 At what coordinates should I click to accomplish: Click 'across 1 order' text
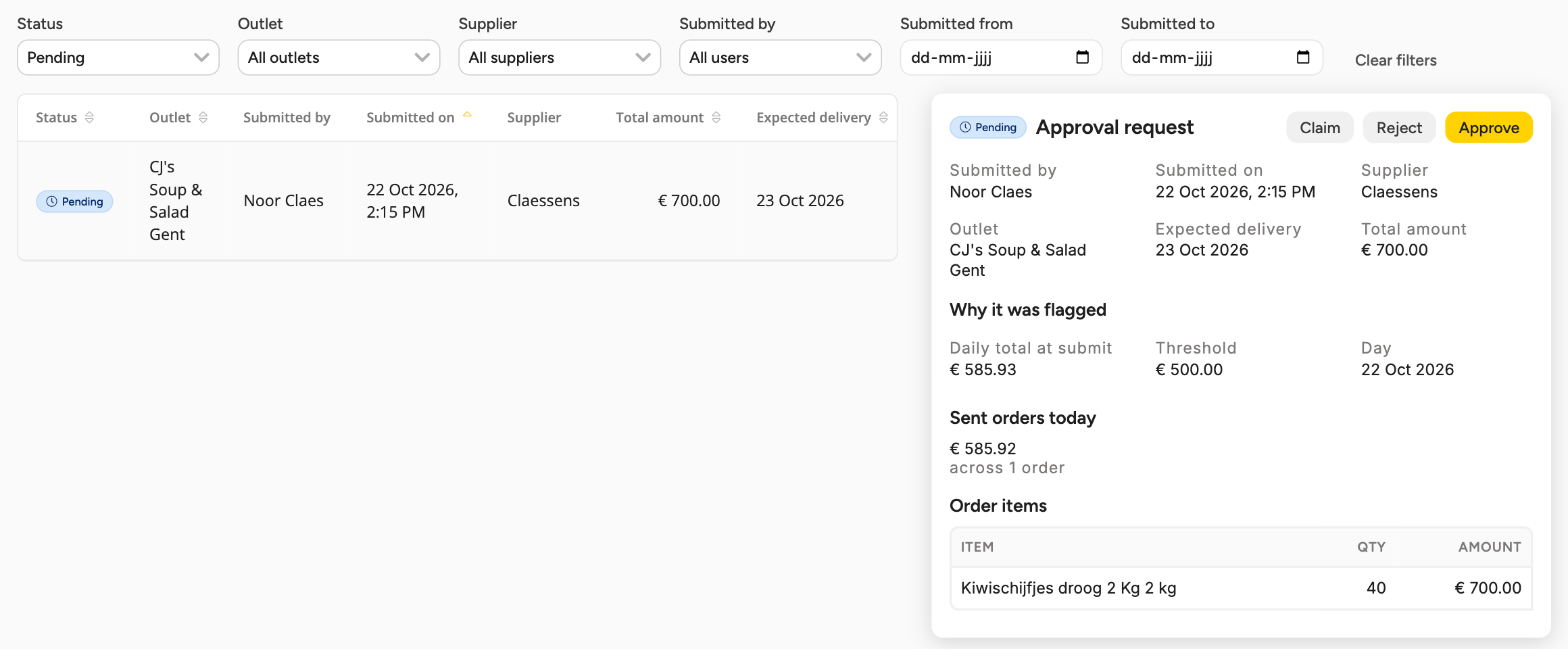pos(1007,468)
